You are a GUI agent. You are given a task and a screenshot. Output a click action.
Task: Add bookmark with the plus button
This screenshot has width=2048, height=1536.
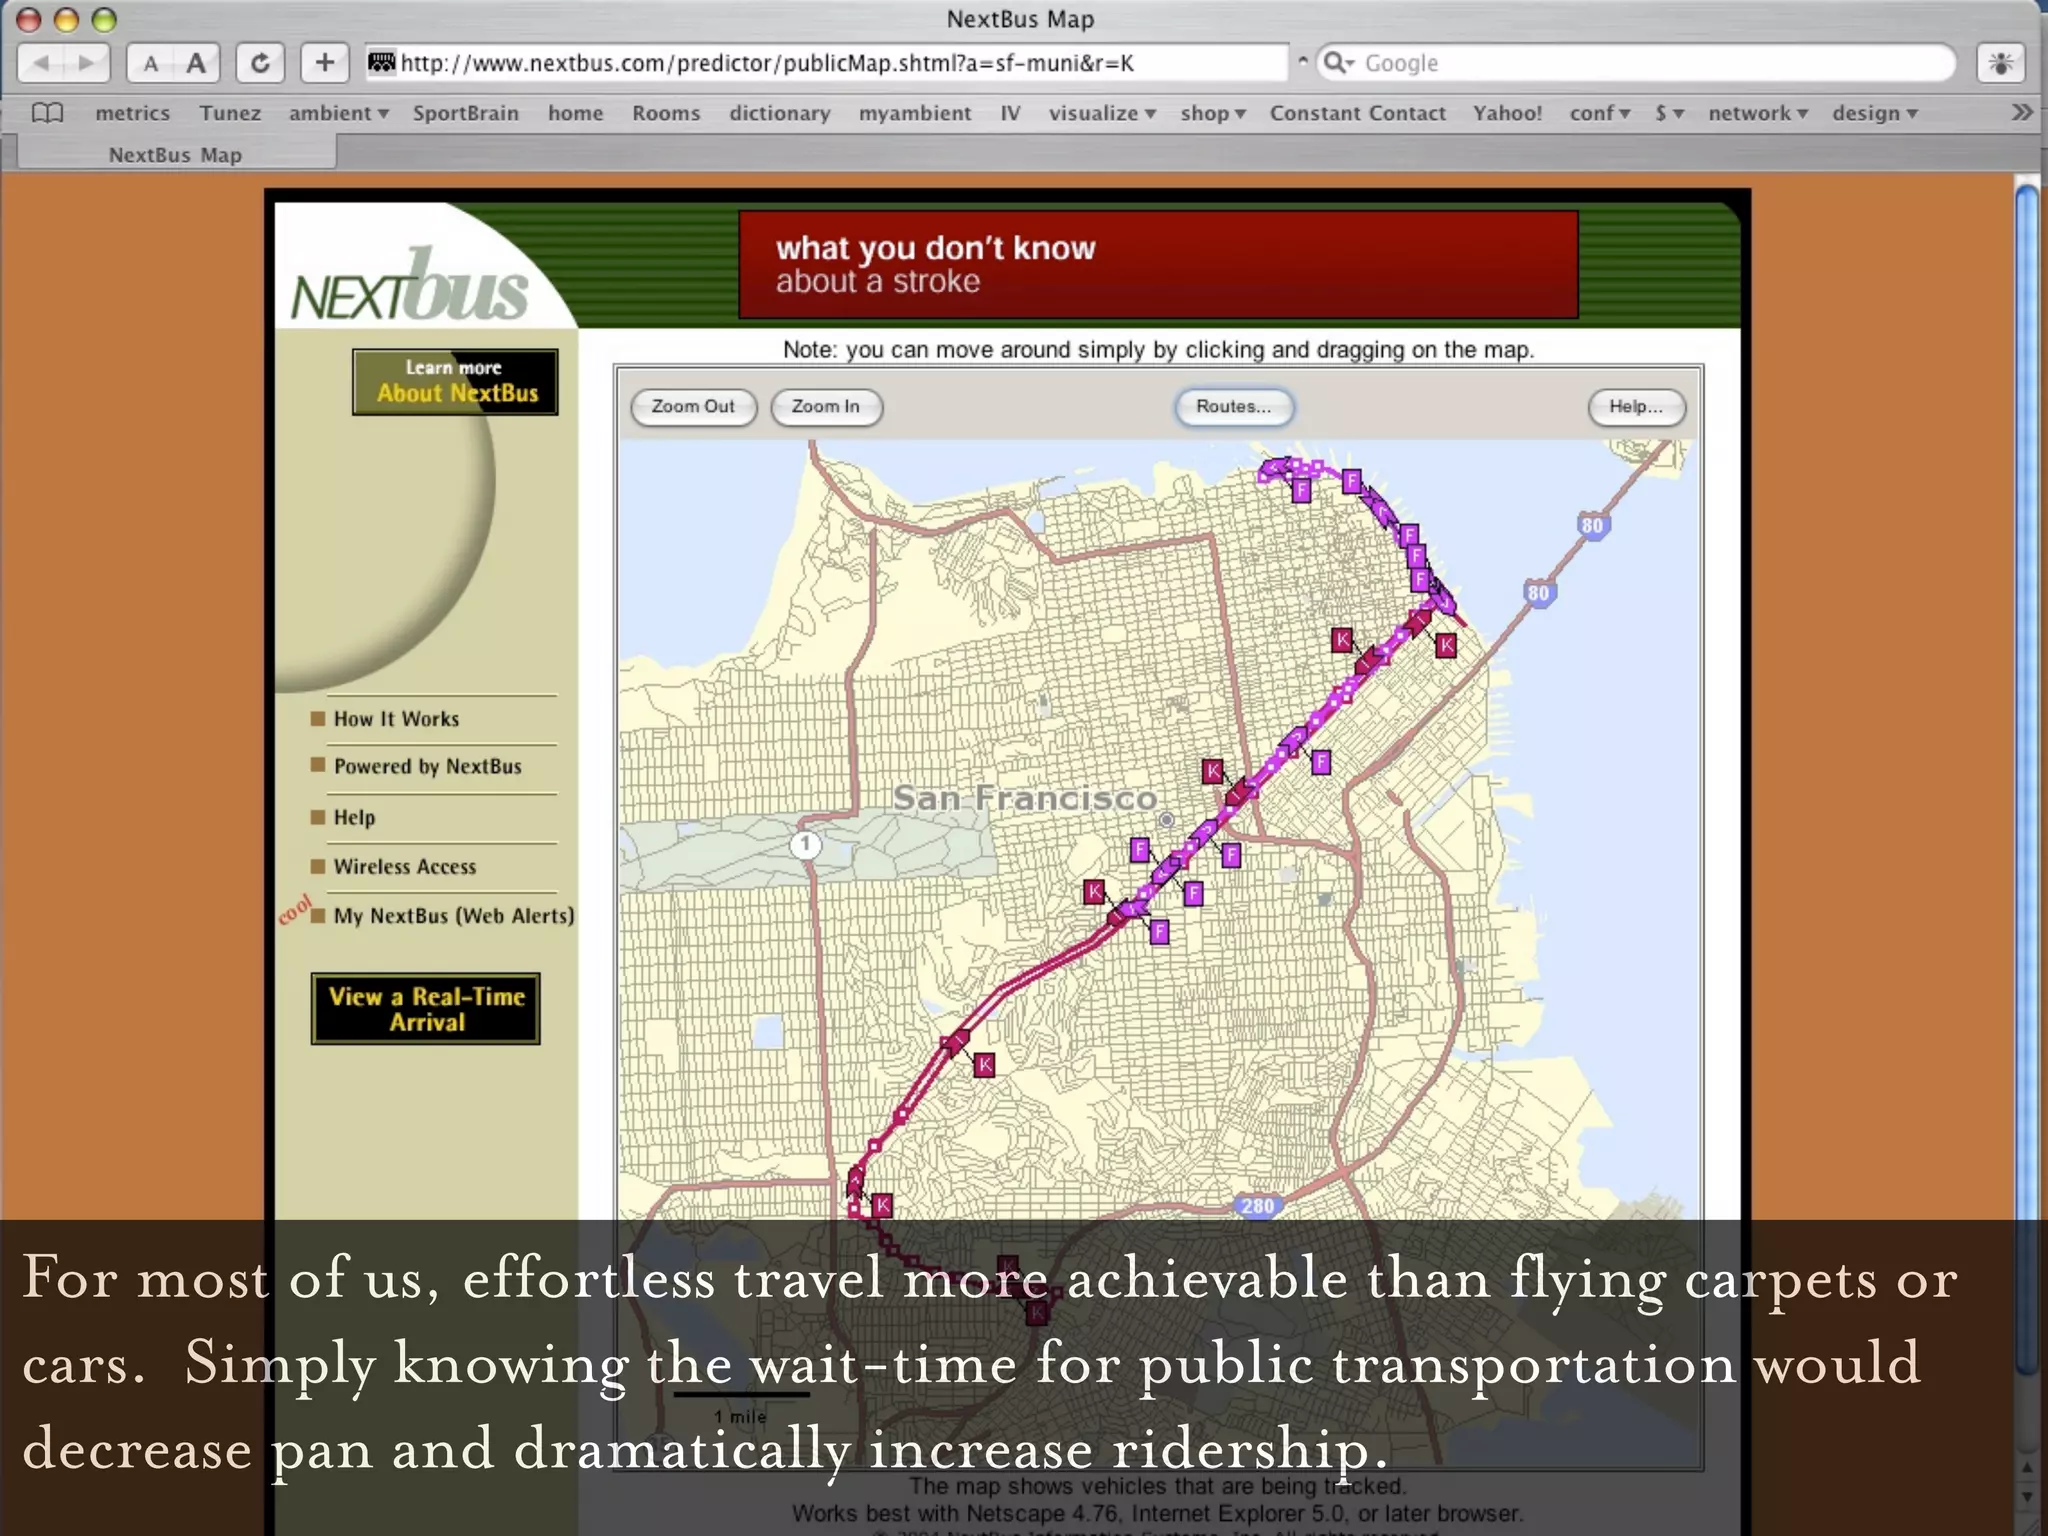pos(325,63)
